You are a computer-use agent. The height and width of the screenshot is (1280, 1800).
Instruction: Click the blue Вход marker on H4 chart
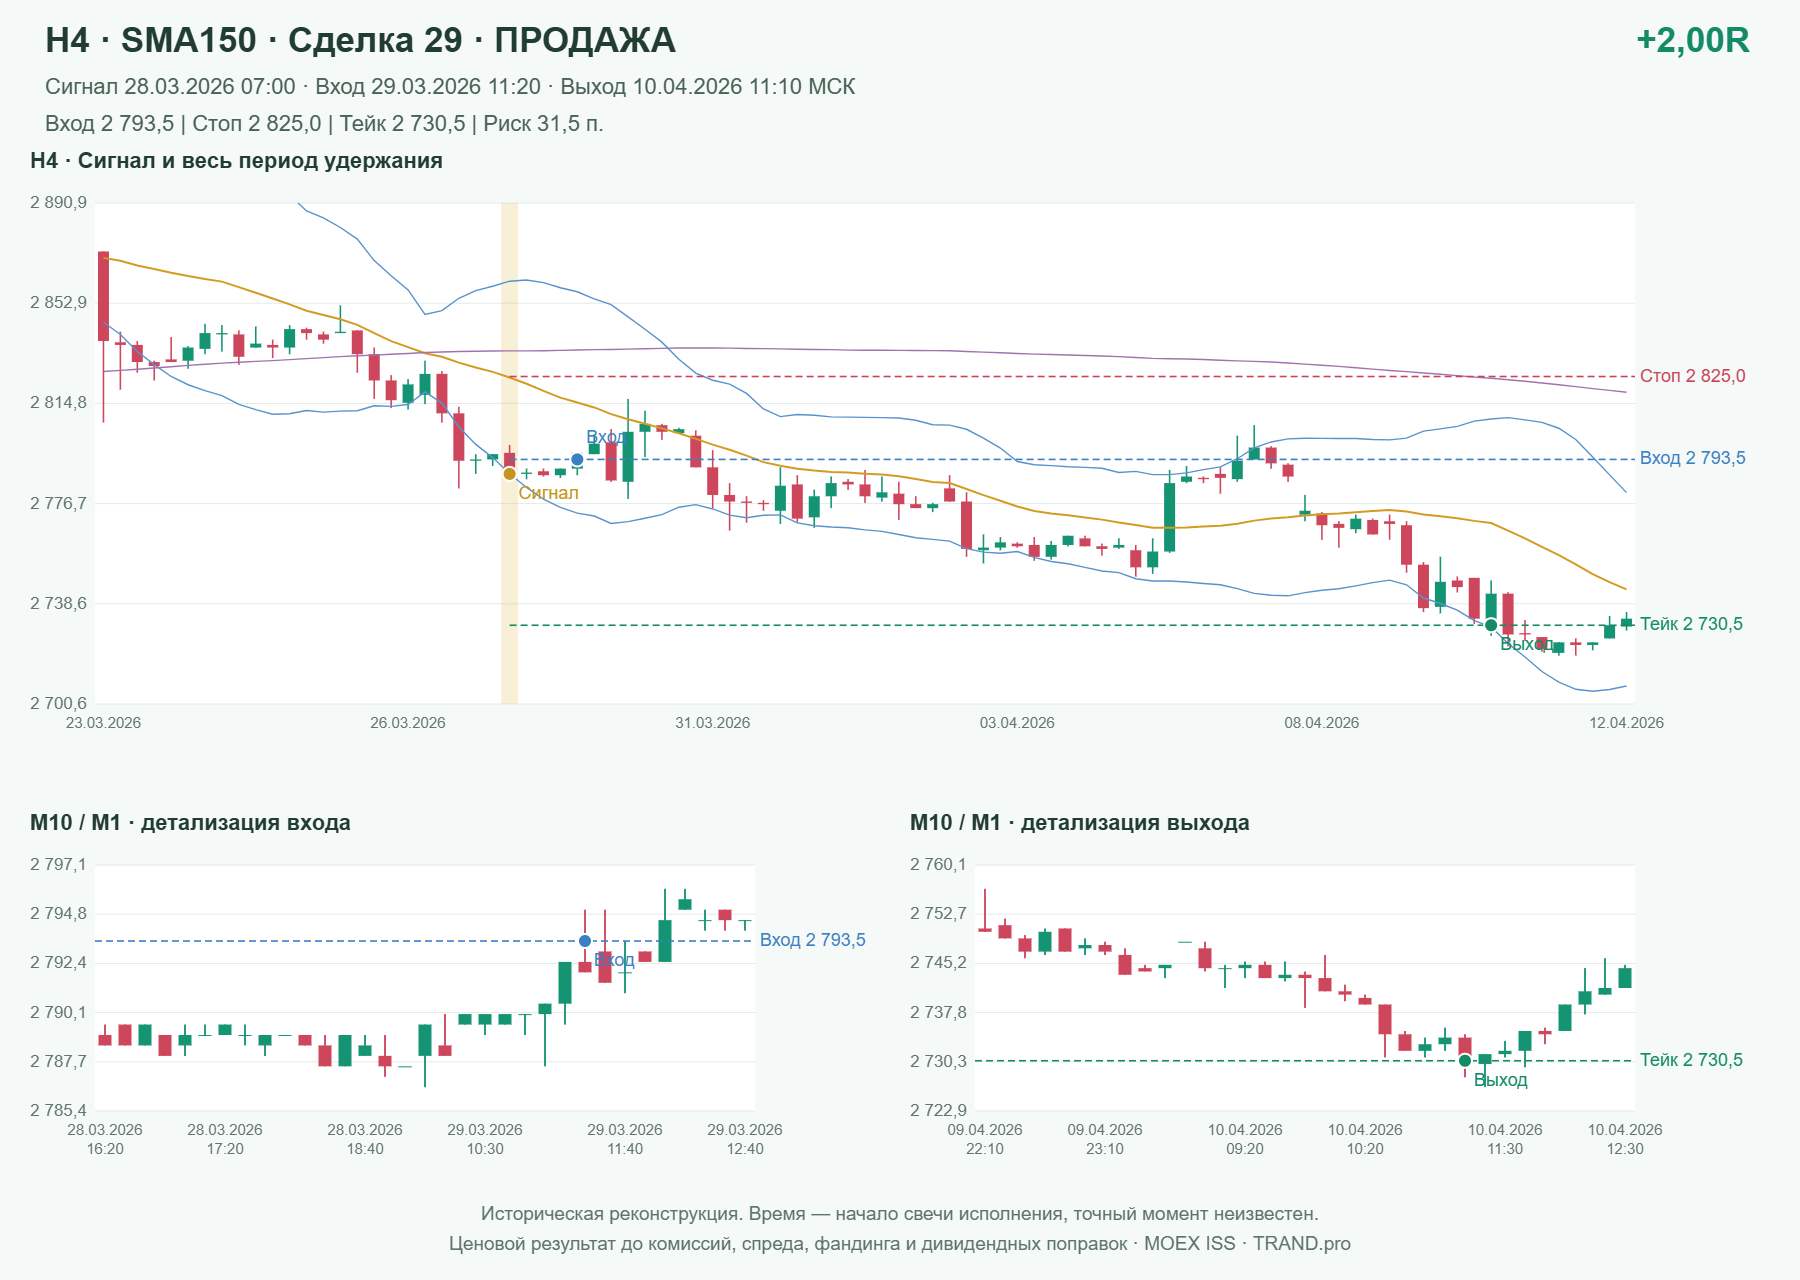coord(577,460)
